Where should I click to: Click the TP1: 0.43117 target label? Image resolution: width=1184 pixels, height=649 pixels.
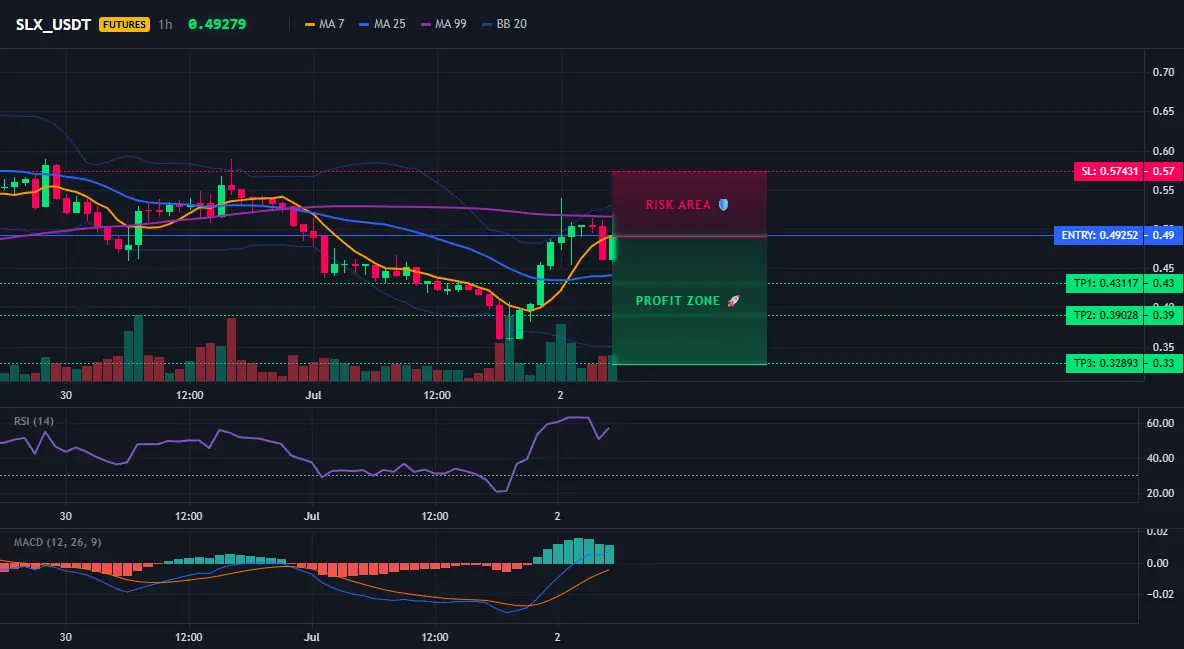pyautogui.click(x=1105, y=283)
